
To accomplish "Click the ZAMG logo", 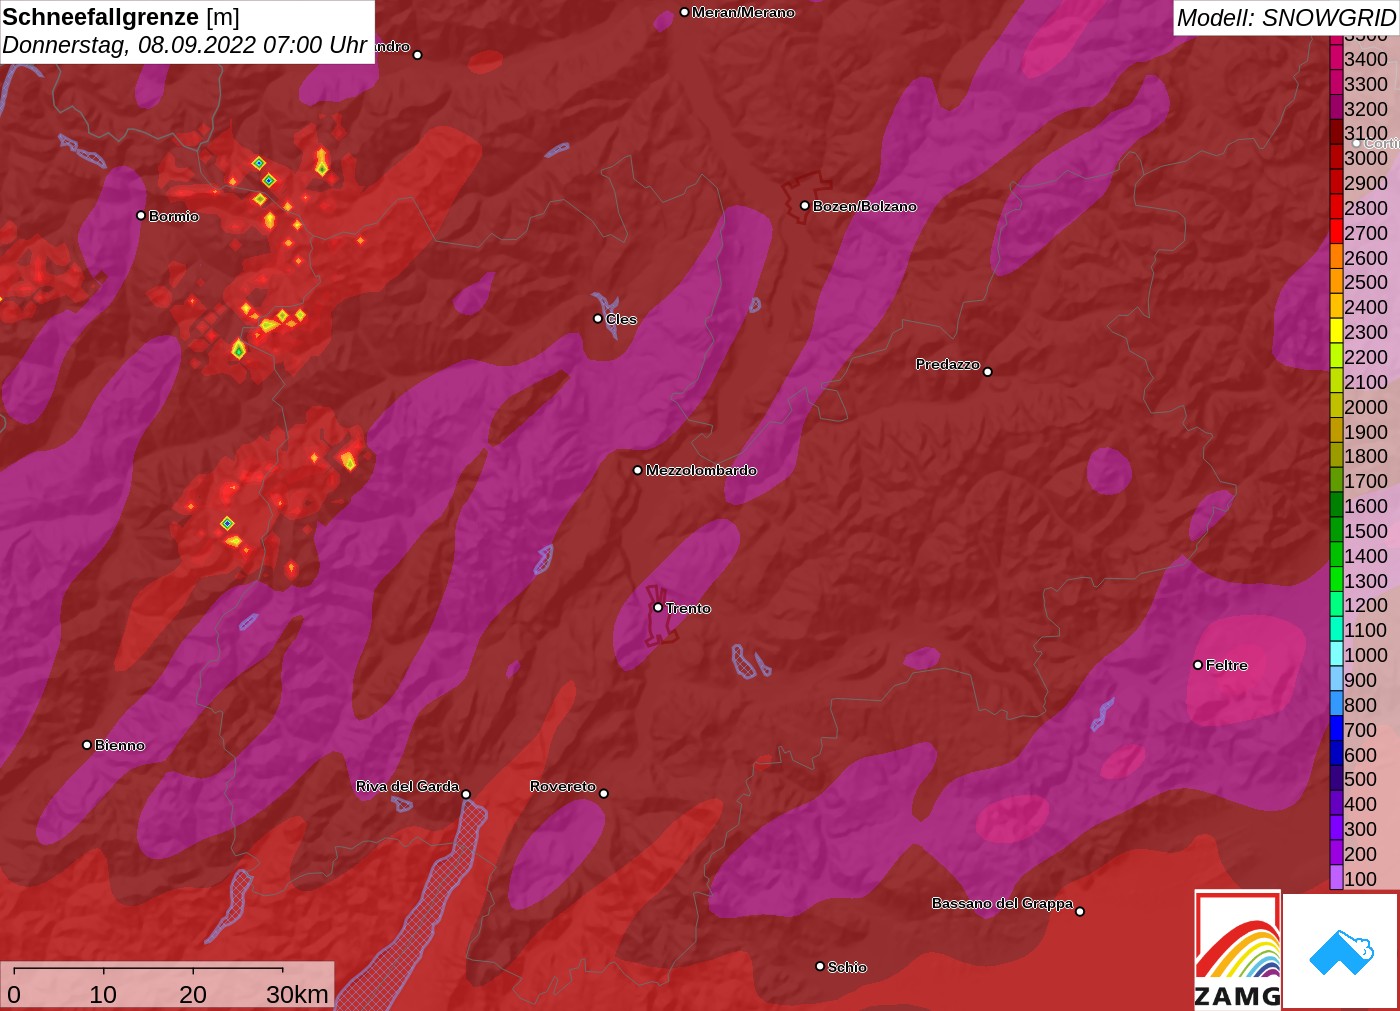I will tap(1237, 950).
